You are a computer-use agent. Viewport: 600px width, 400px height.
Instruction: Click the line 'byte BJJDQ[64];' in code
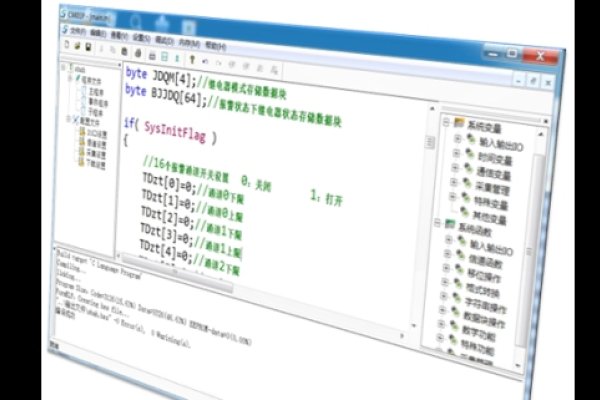coord(166,96)
